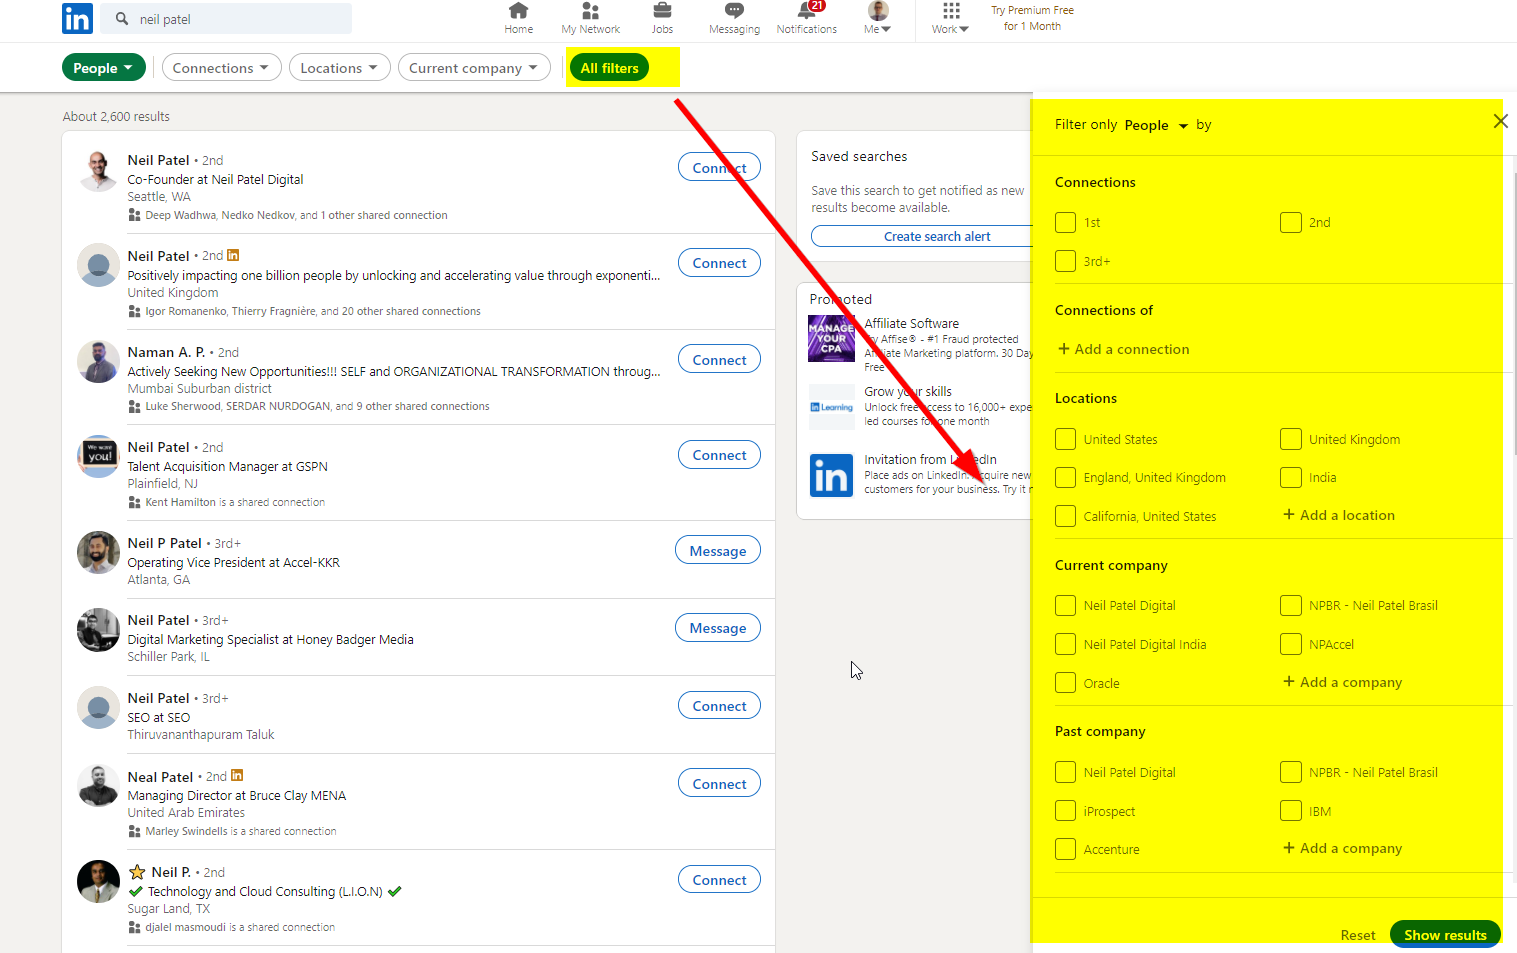Open the My Network icon
This screenshot has width=1517, height=953.
[x=590, y=11]
